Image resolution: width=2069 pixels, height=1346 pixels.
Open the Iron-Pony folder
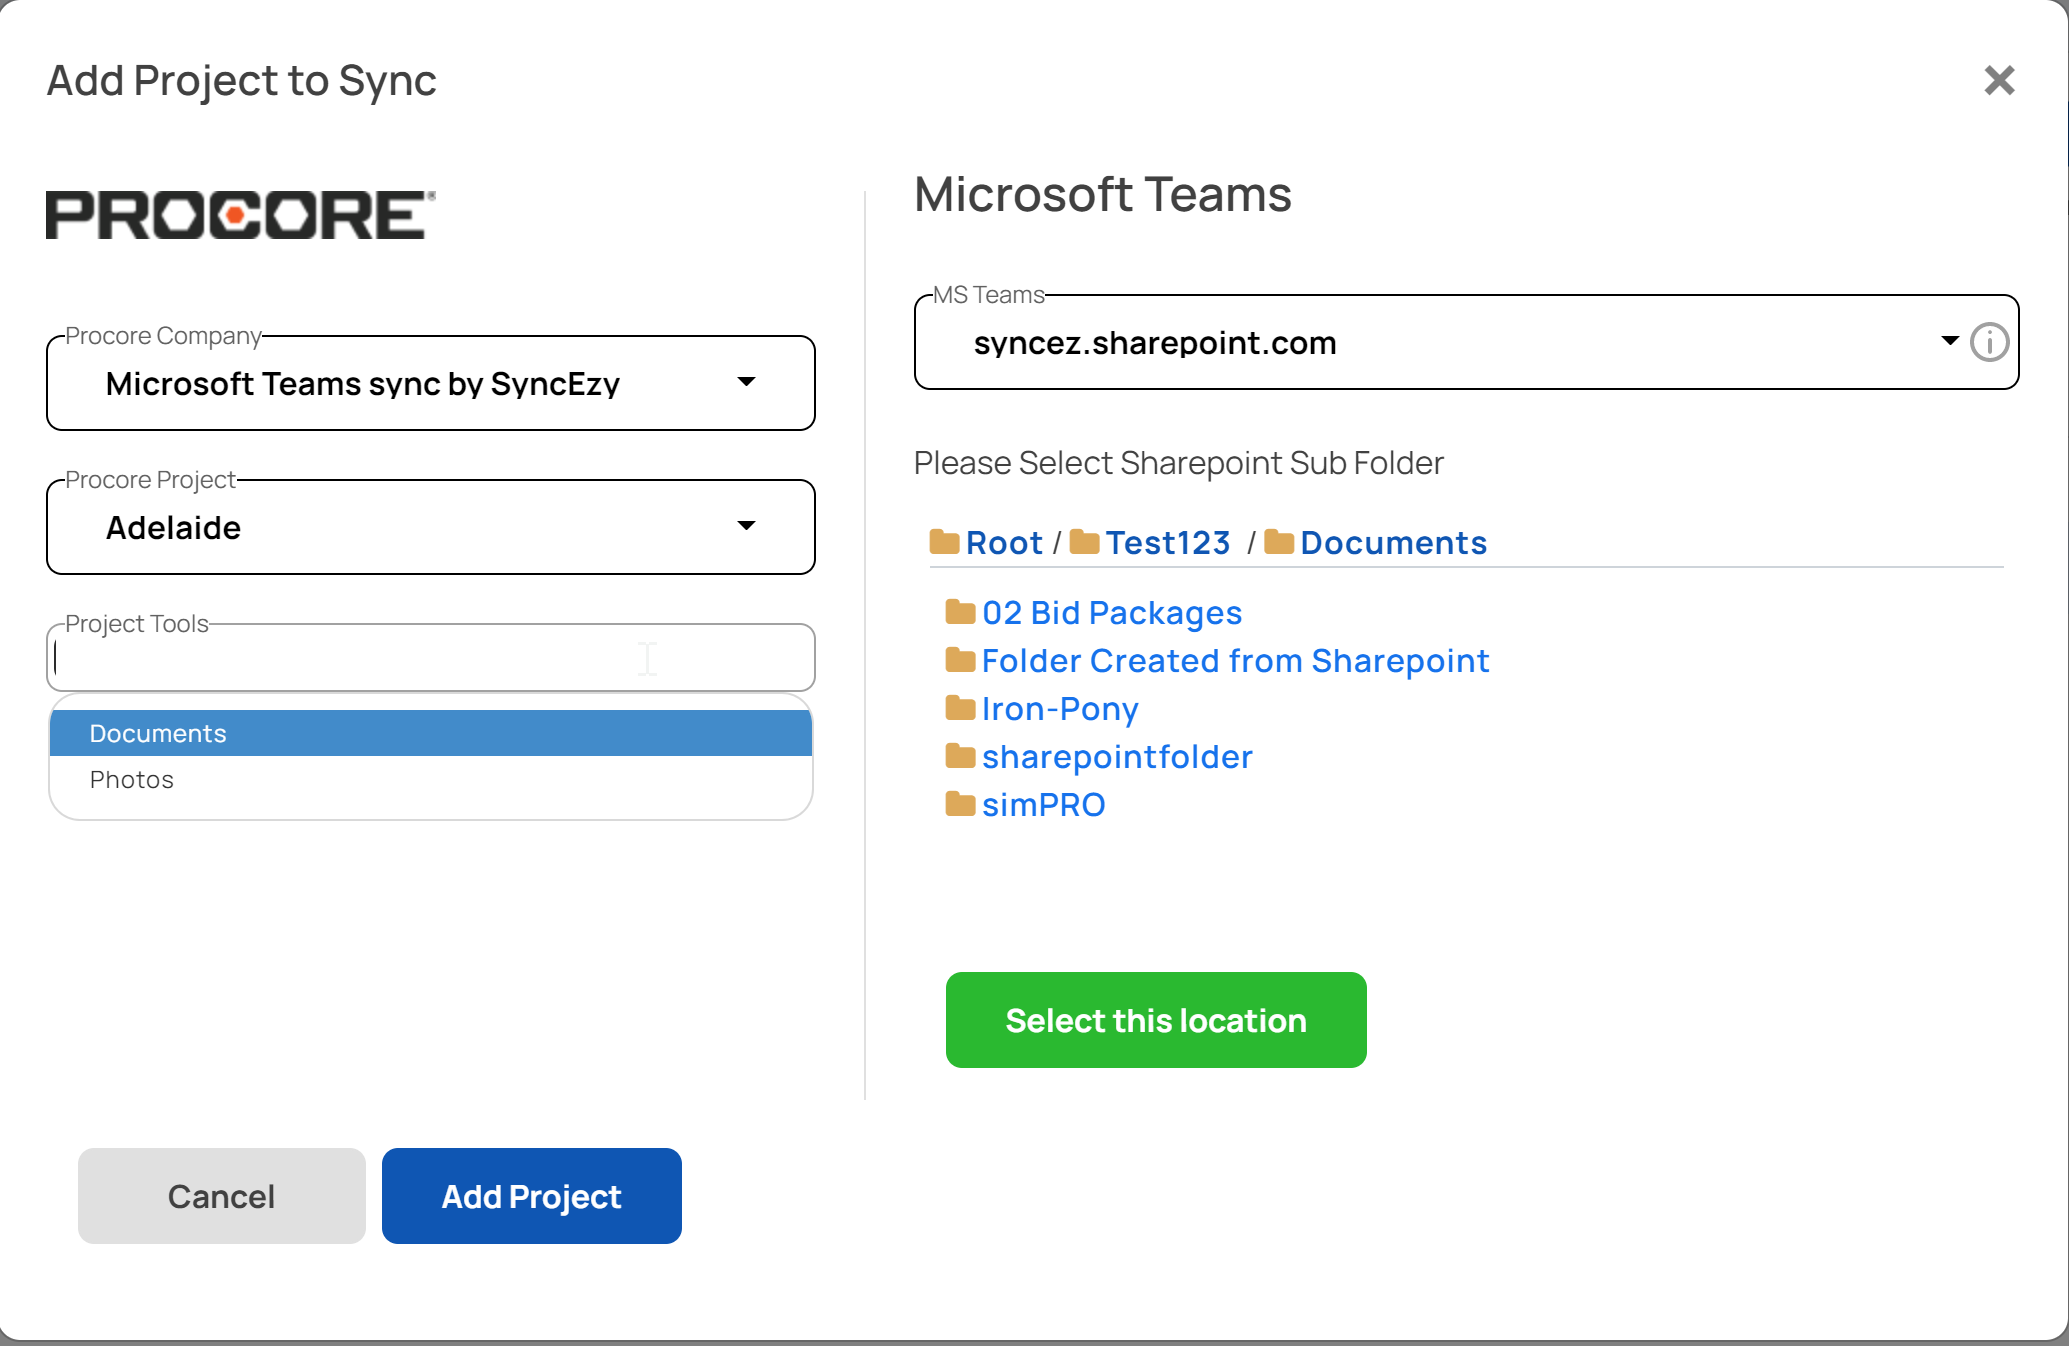tap(1060, 708)
